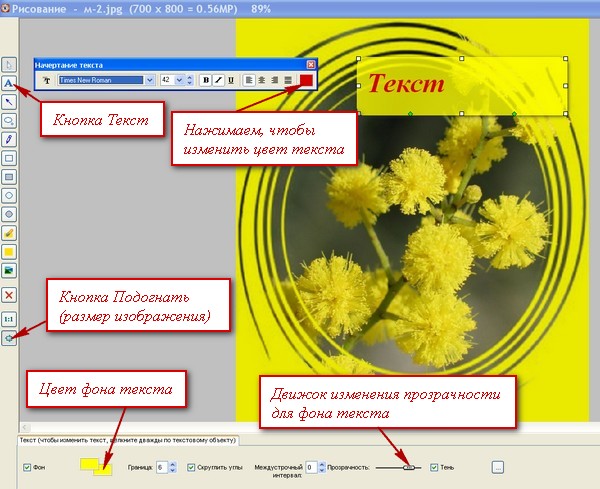Open the red text color picker
Viewport: 600px width, 489px height.
[306, 80]
